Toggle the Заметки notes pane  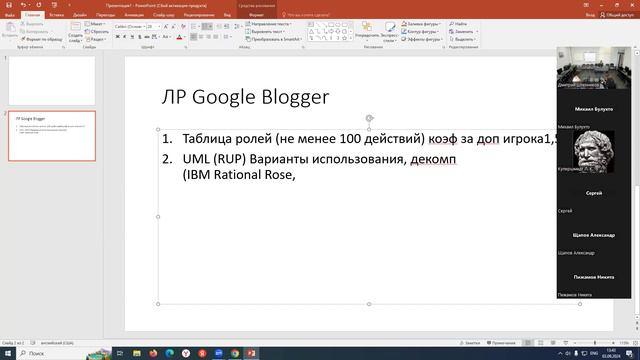tap(470, 343)
